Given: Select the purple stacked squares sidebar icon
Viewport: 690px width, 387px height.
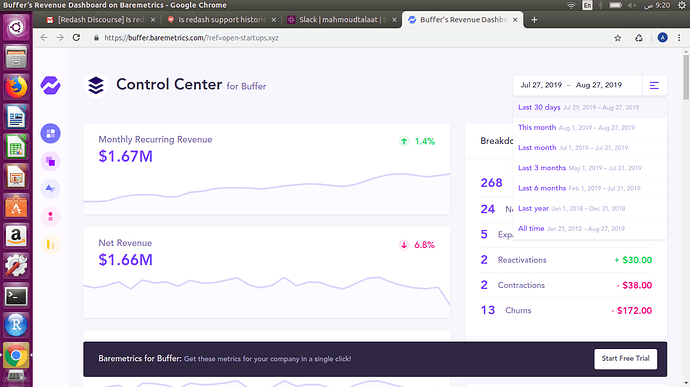Looking at the screenshot, I should (x=51, y=162).
